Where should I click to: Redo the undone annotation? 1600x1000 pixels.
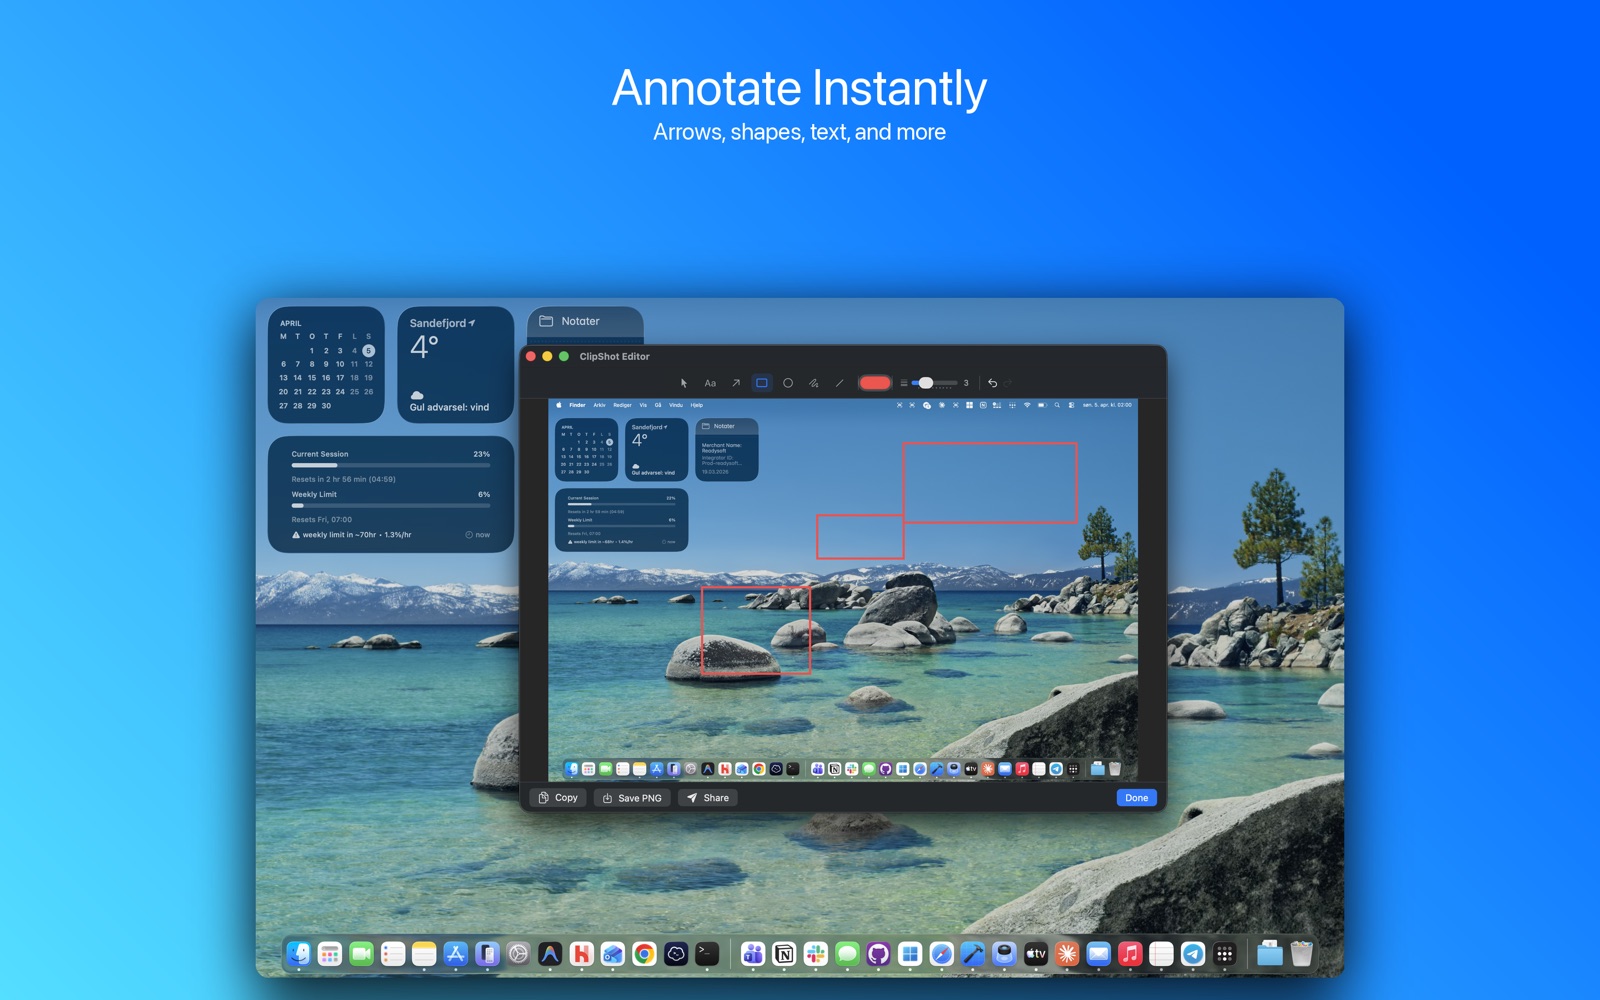(1009, 383)
